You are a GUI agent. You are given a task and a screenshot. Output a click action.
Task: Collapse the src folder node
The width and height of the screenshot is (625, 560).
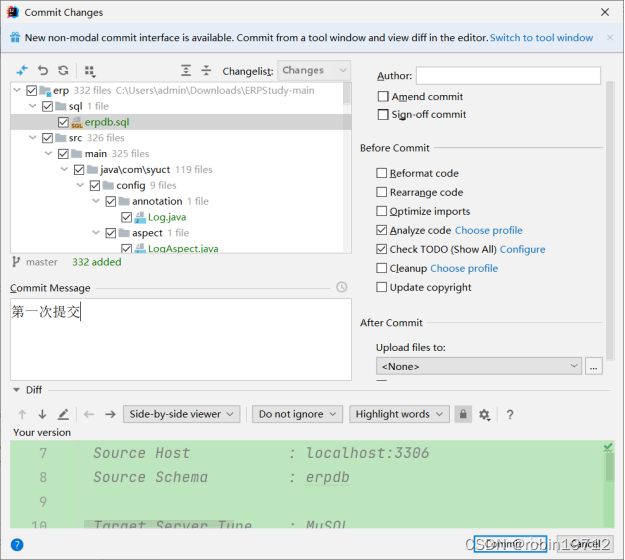33,138
